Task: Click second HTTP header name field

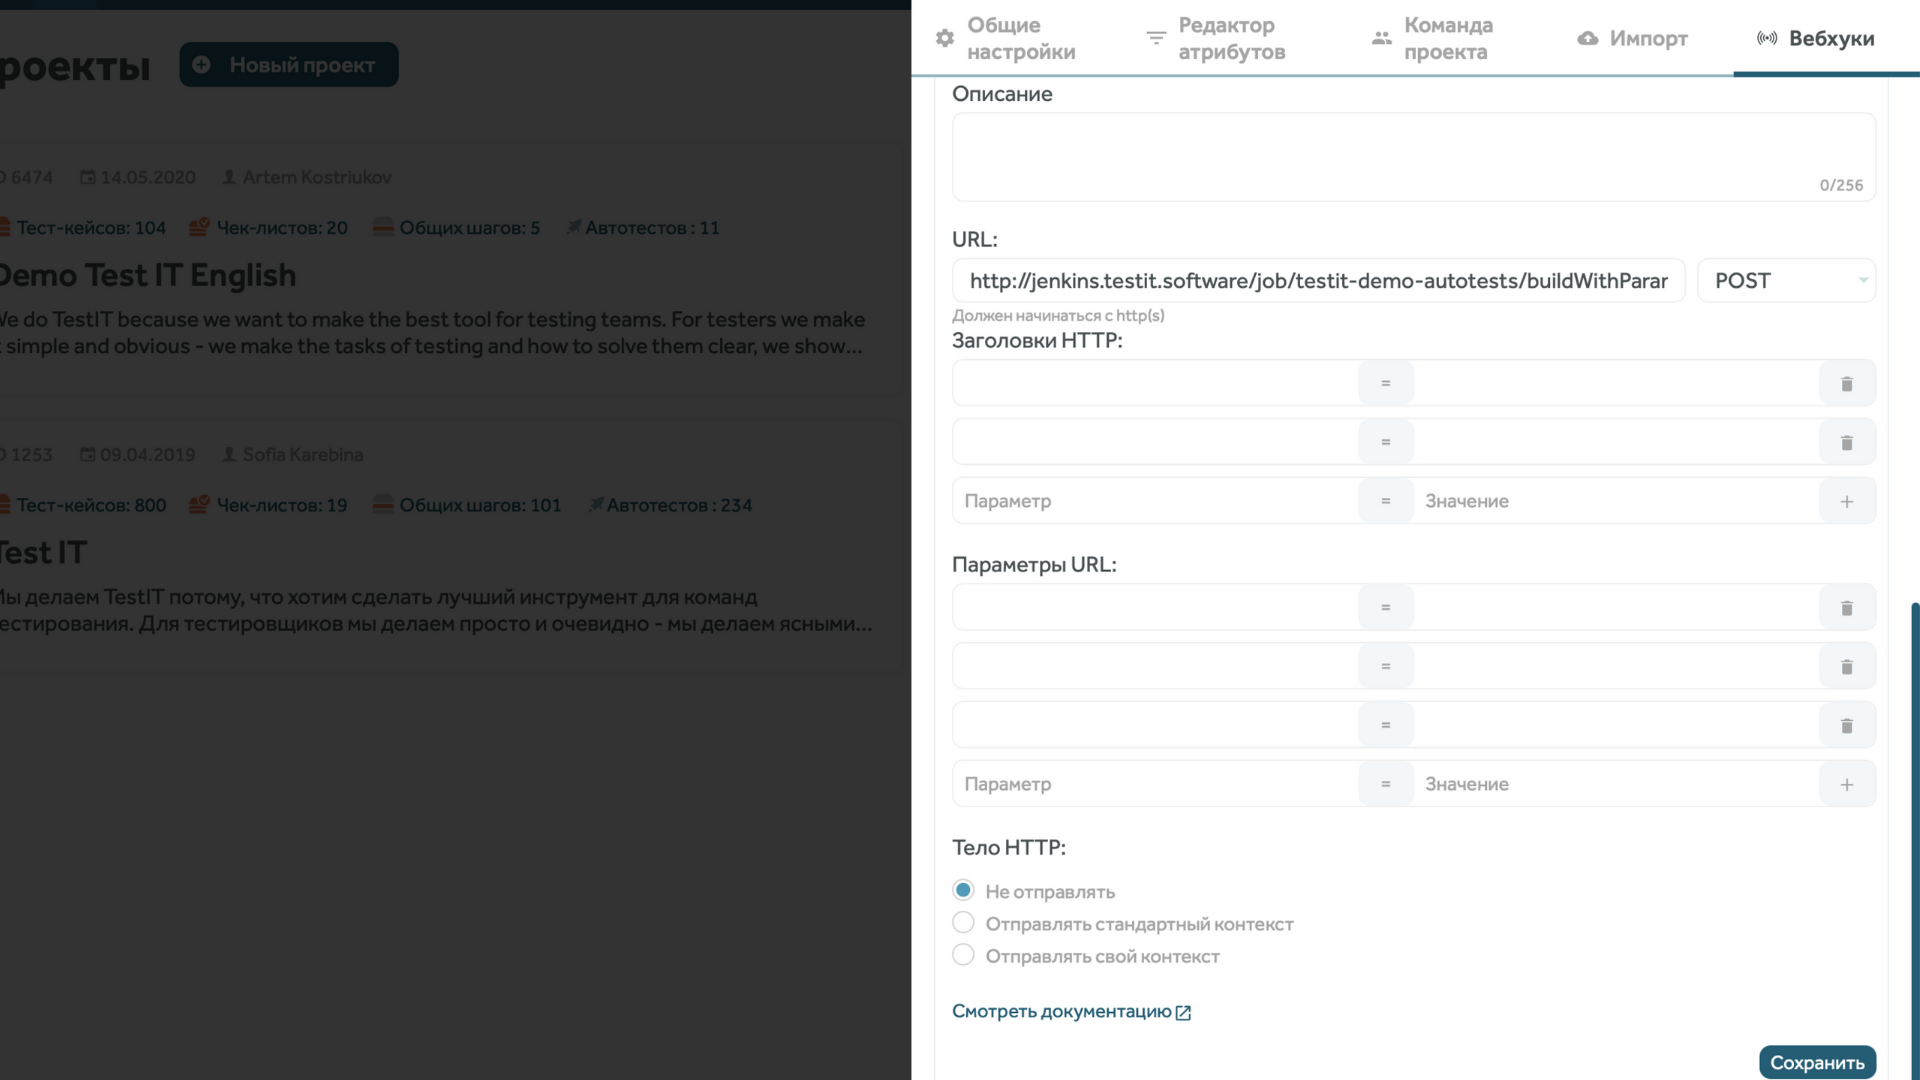Action: click(1155, 442)
